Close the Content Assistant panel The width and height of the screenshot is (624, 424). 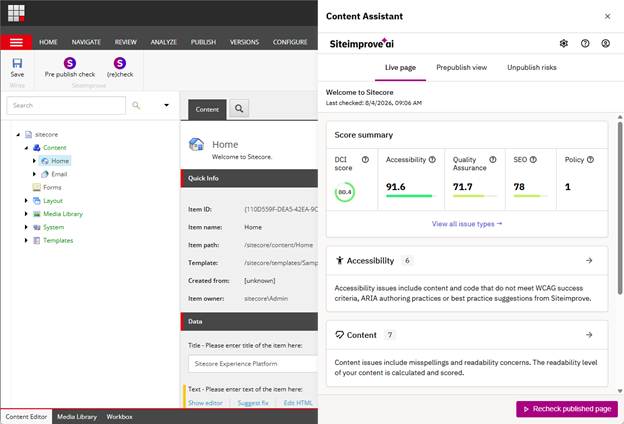click(607, 16)
